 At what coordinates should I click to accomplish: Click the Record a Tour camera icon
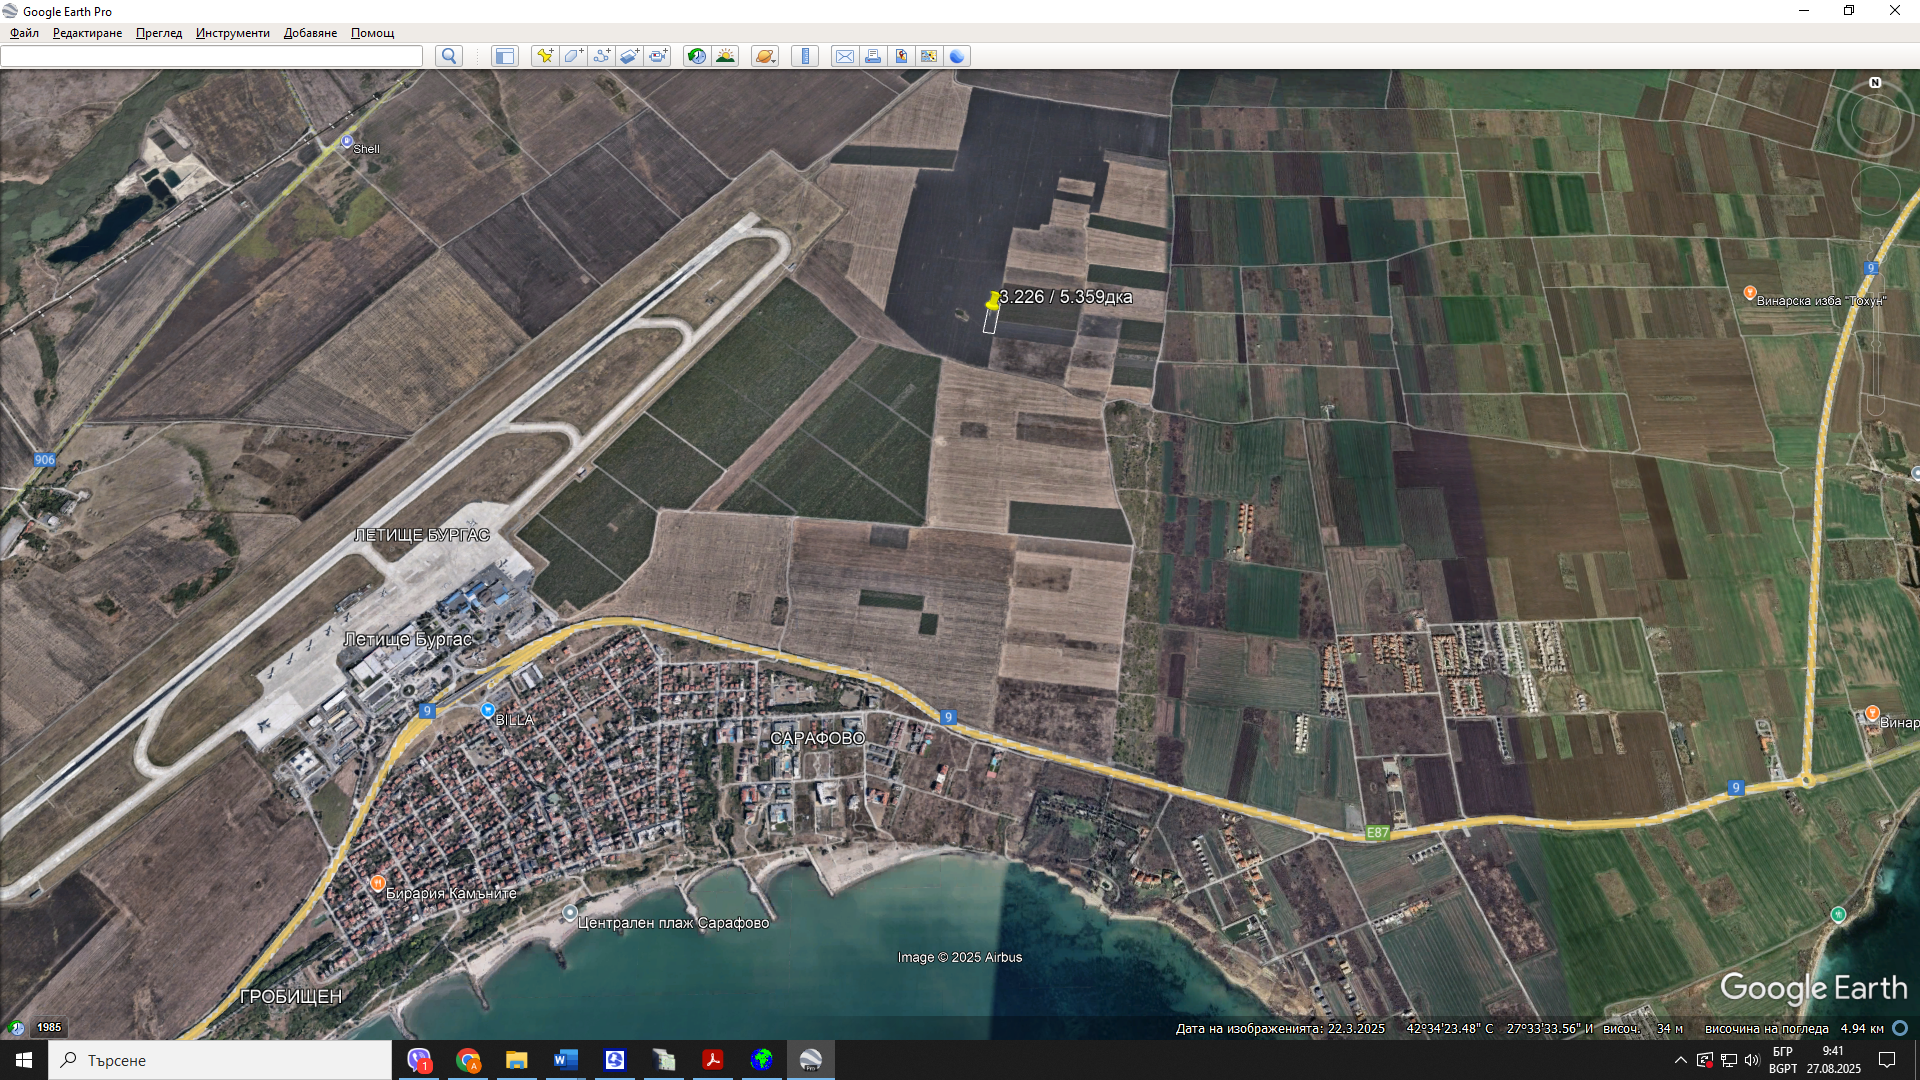658,56
